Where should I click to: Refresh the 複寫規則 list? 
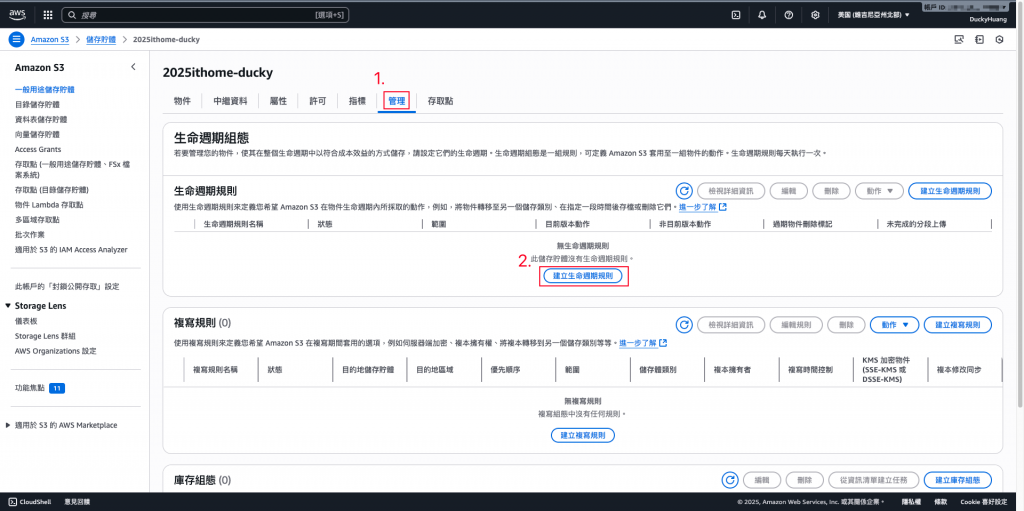point(684,324)
